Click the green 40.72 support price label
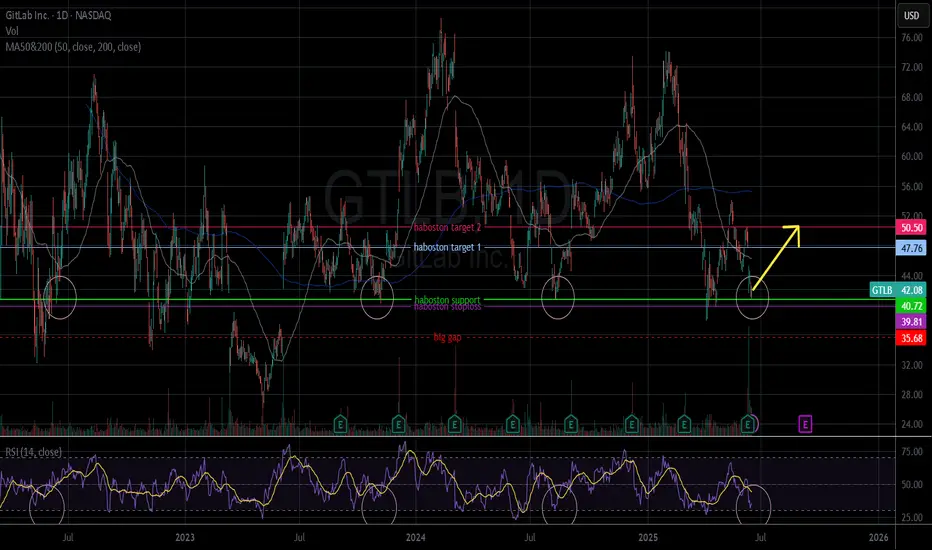The height and width of the screenshot is (550, 932). pos(911,306)
